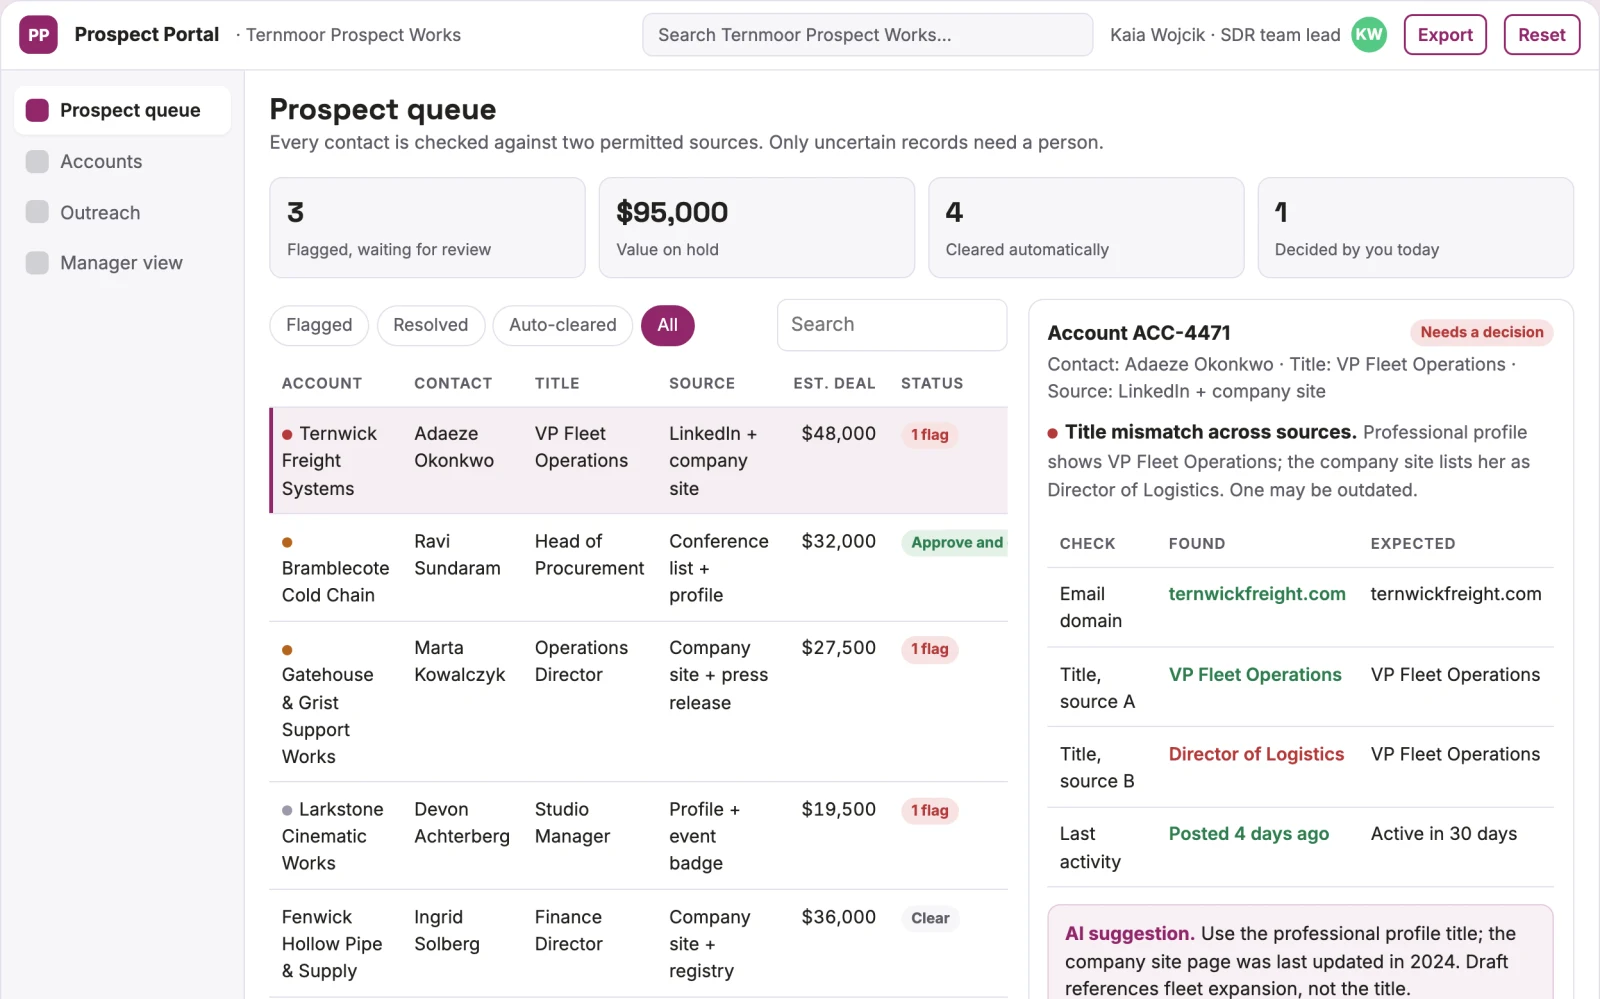The width and height of the screenshot is (1600, 999).
Task: Open Accounts in the sidebar
Action: click(x=122, y=161)
